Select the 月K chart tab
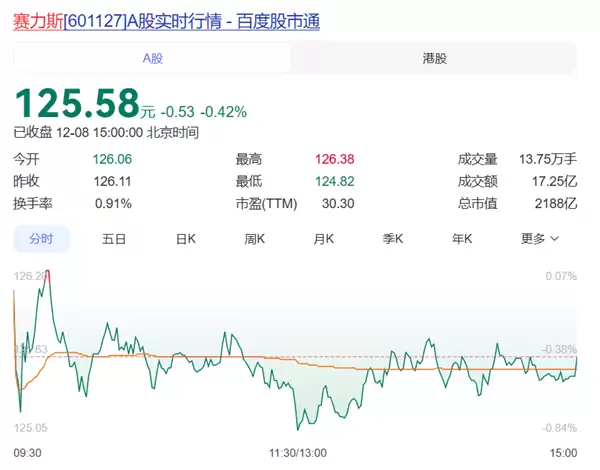The height and width of the screenshot is (470, 600). [323, 239]
